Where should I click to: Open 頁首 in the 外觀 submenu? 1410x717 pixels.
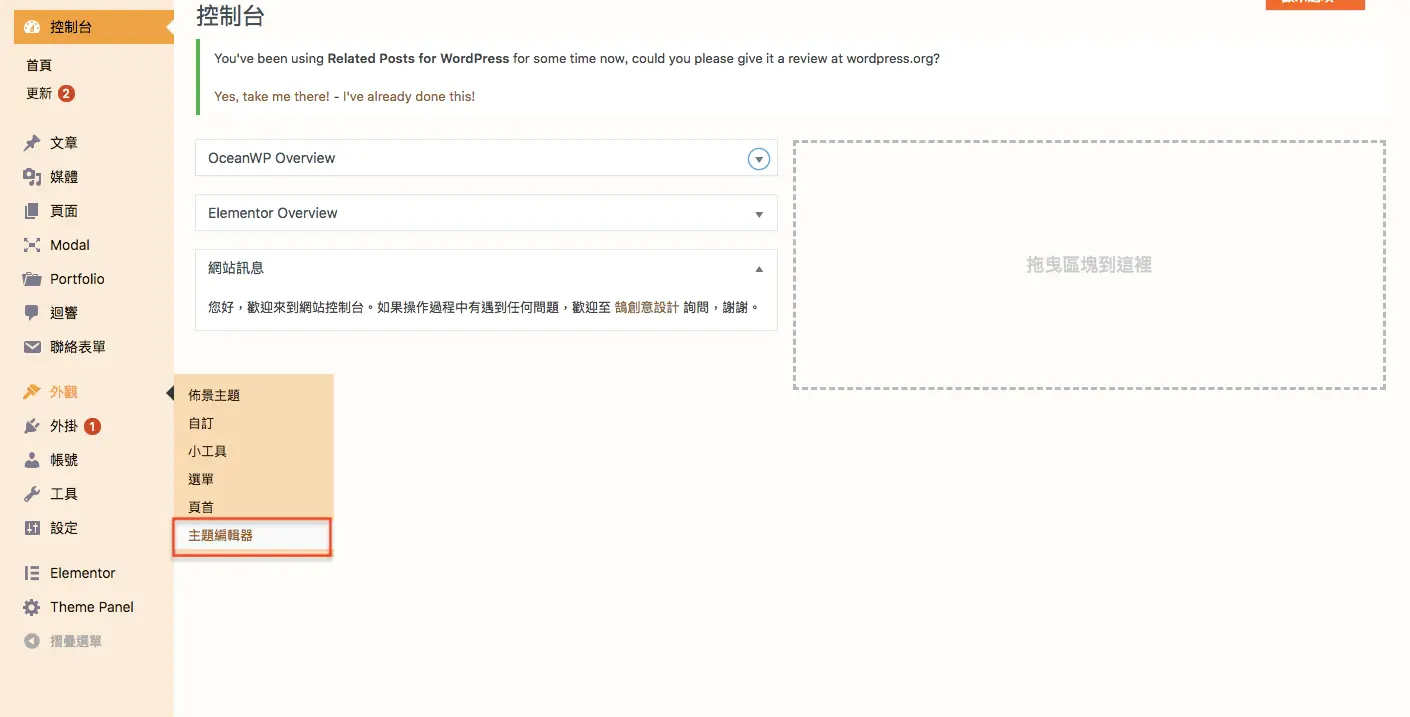pyautogui.click(x=201, y=507)
